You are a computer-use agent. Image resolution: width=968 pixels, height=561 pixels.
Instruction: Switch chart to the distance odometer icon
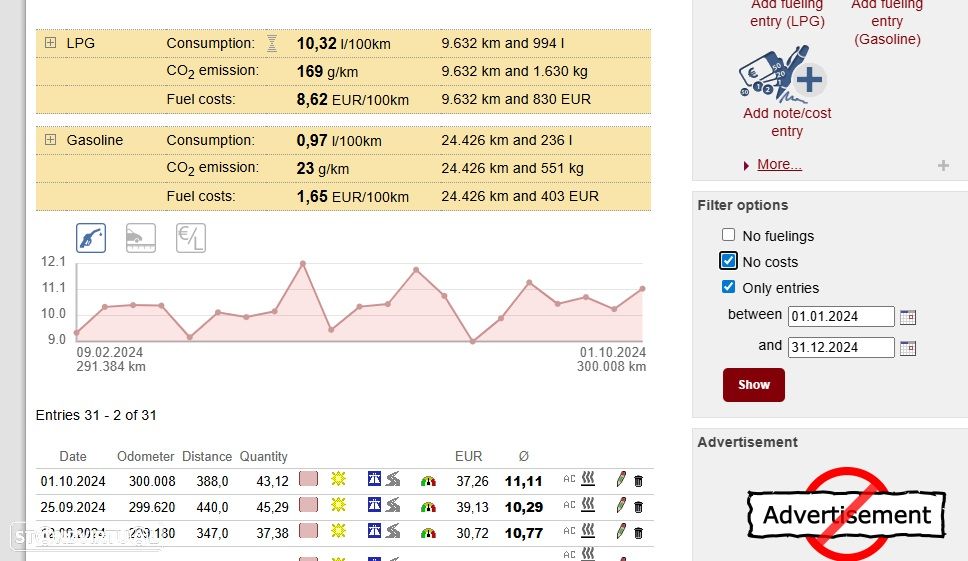(x=141, y=238)
